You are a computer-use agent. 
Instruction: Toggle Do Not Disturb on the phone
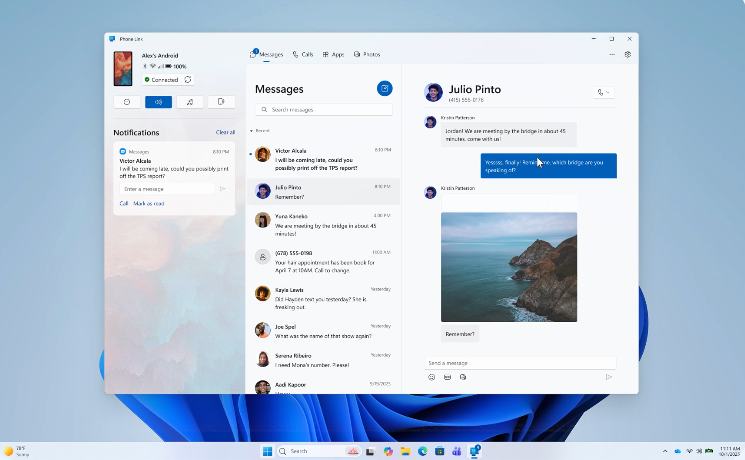point(127,102)
